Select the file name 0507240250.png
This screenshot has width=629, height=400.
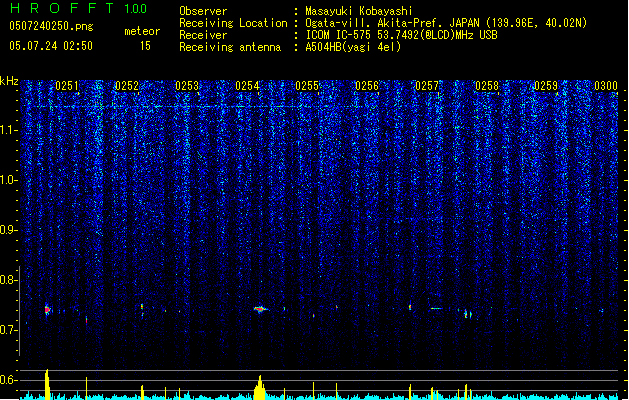[51, 26]
